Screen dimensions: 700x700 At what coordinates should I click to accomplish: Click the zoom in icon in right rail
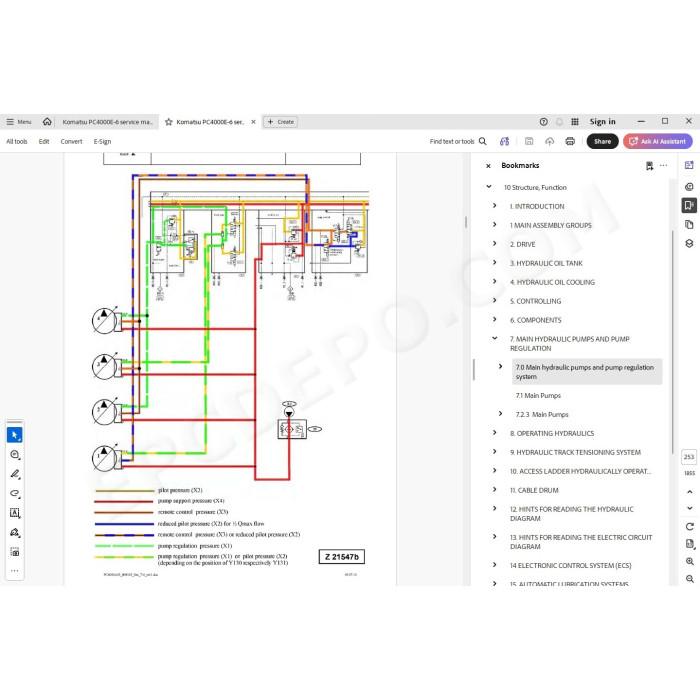690,562
